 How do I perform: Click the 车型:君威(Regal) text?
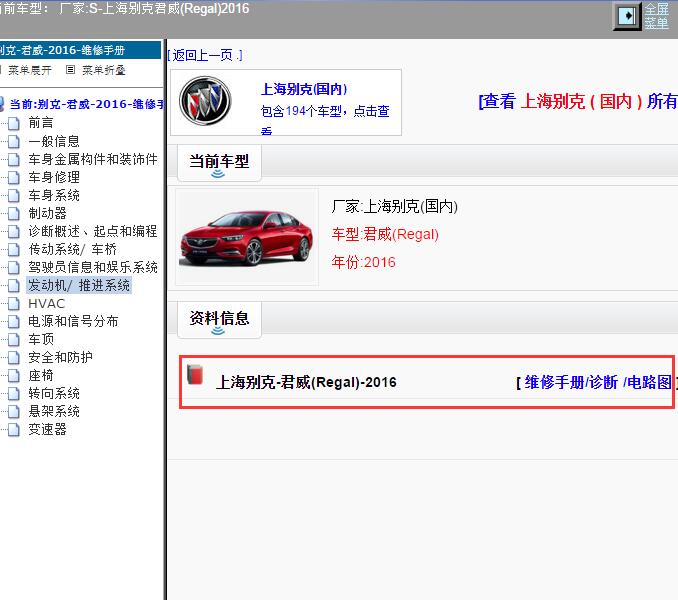click(x=385, y=234)
